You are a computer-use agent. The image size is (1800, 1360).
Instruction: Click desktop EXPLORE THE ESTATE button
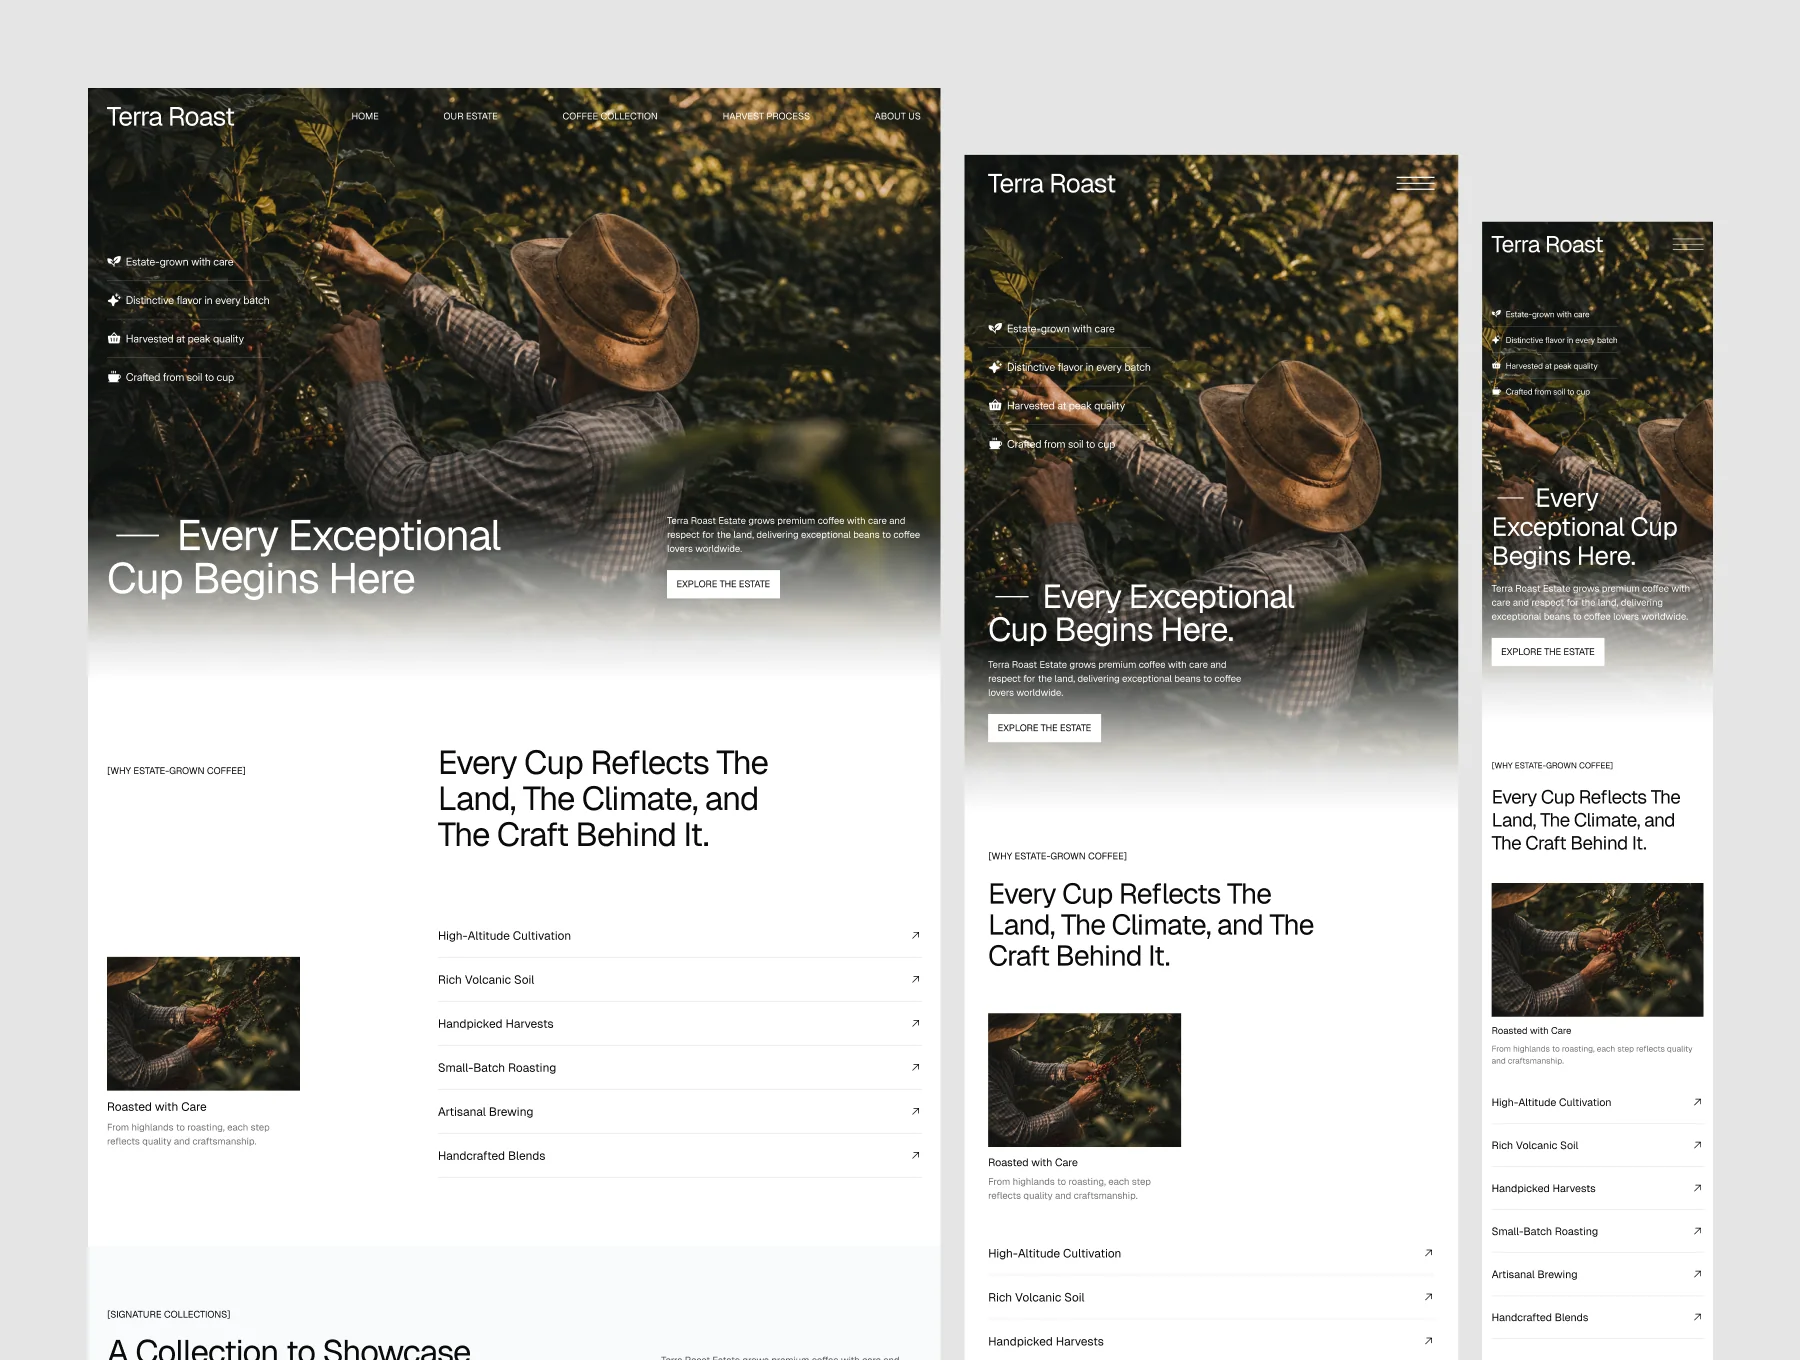723,584
